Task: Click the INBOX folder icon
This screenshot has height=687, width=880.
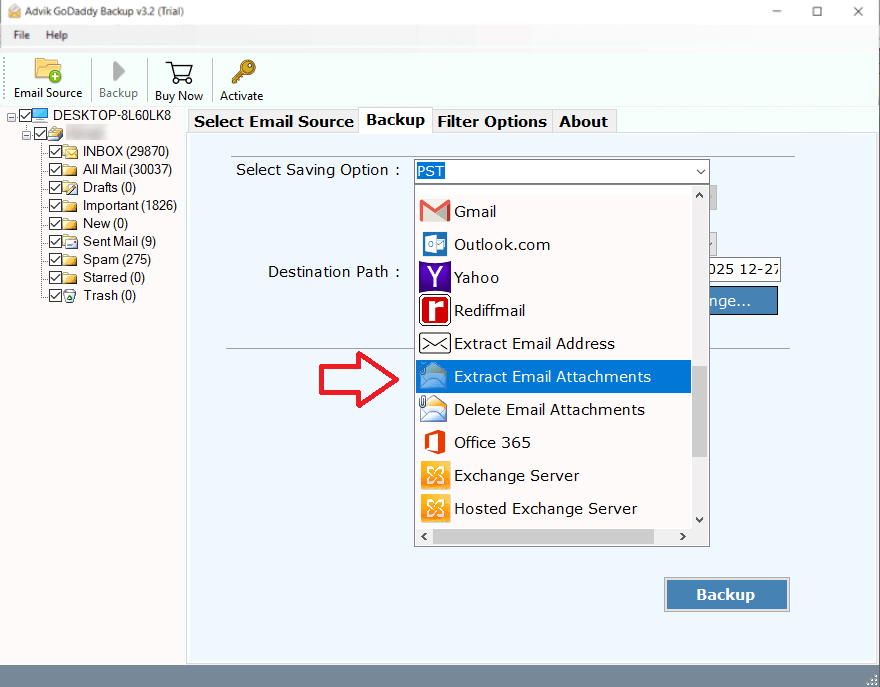Action: [x=71, y=152]
